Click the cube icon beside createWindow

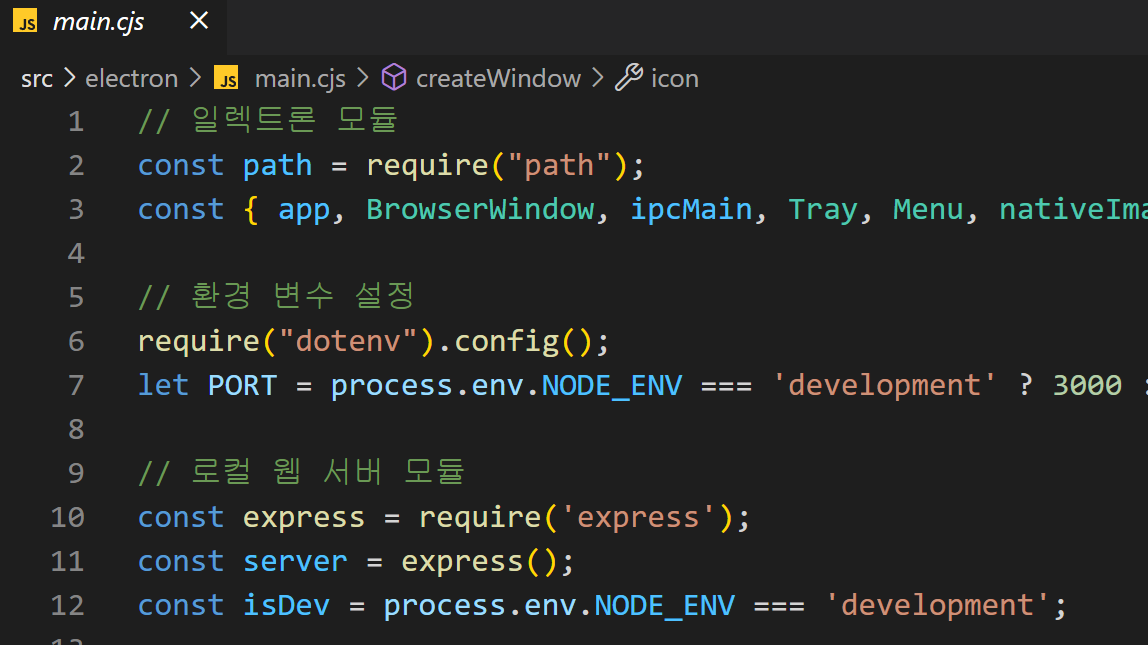coord(395,78)
